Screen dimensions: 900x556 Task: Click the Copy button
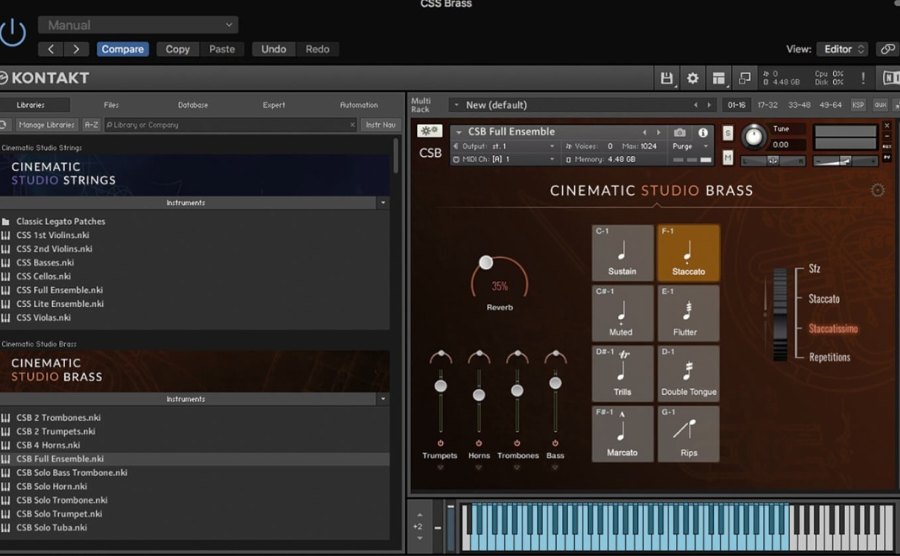[x=177, y=49]
